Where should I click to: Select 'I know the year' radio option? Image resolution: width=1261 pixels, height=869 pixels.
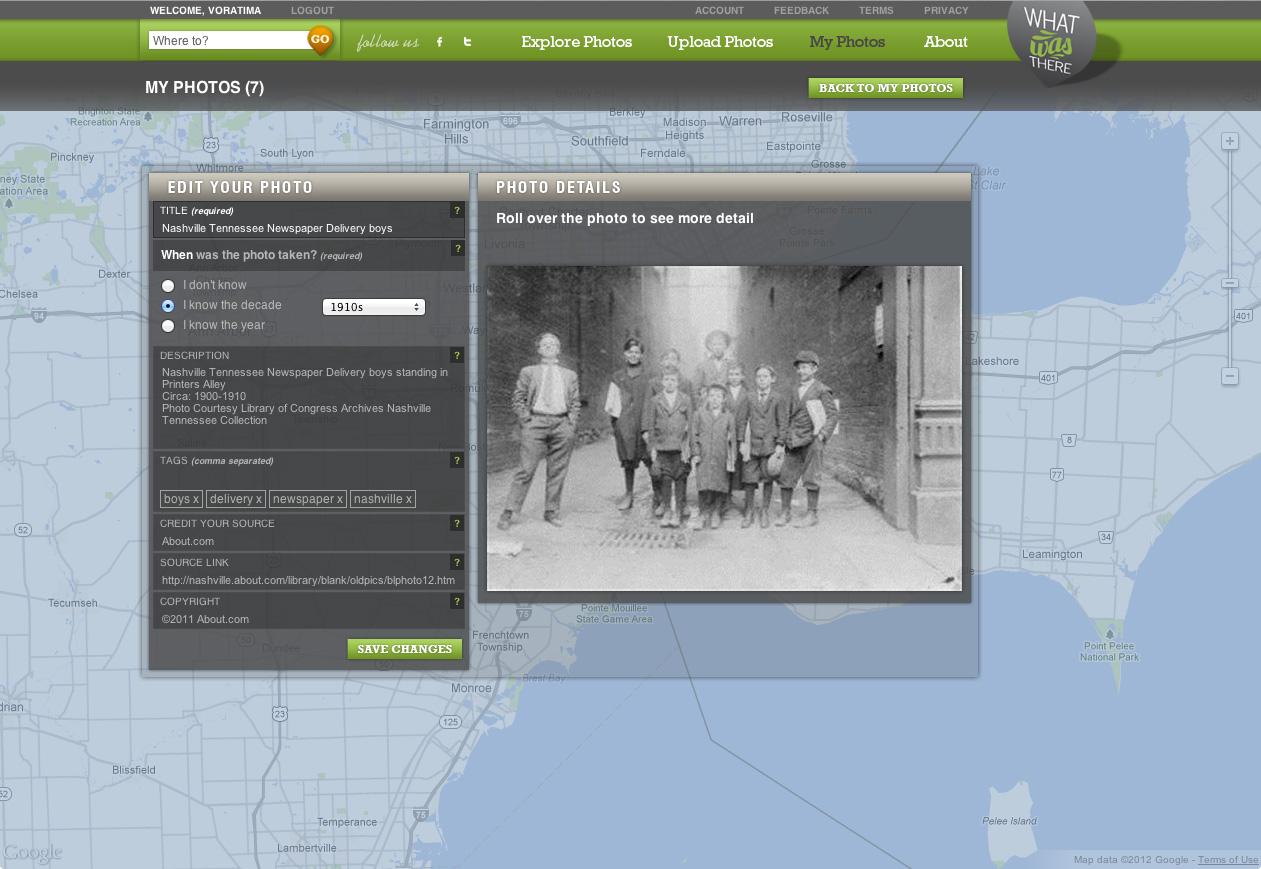pyautogui.click(x=168, y=325)
